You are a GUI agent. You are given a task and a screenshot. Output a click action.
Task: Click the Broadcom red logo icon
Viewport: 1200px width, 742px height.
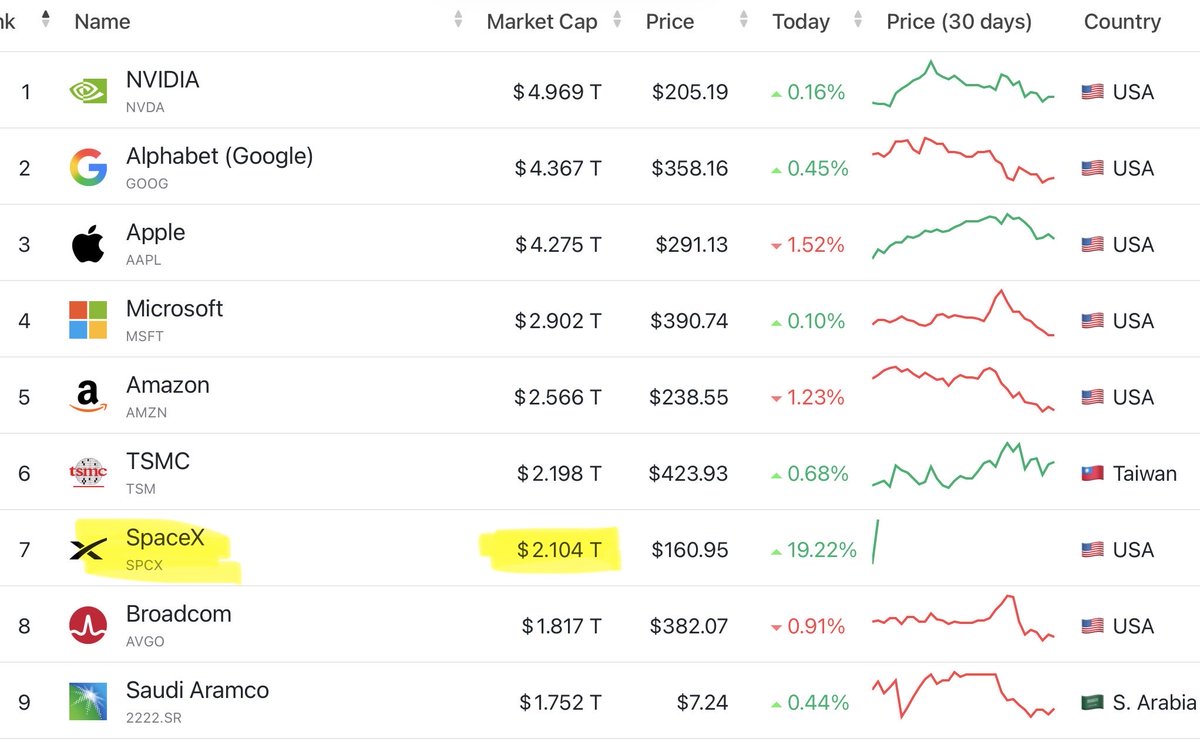[x=88, y=626]
